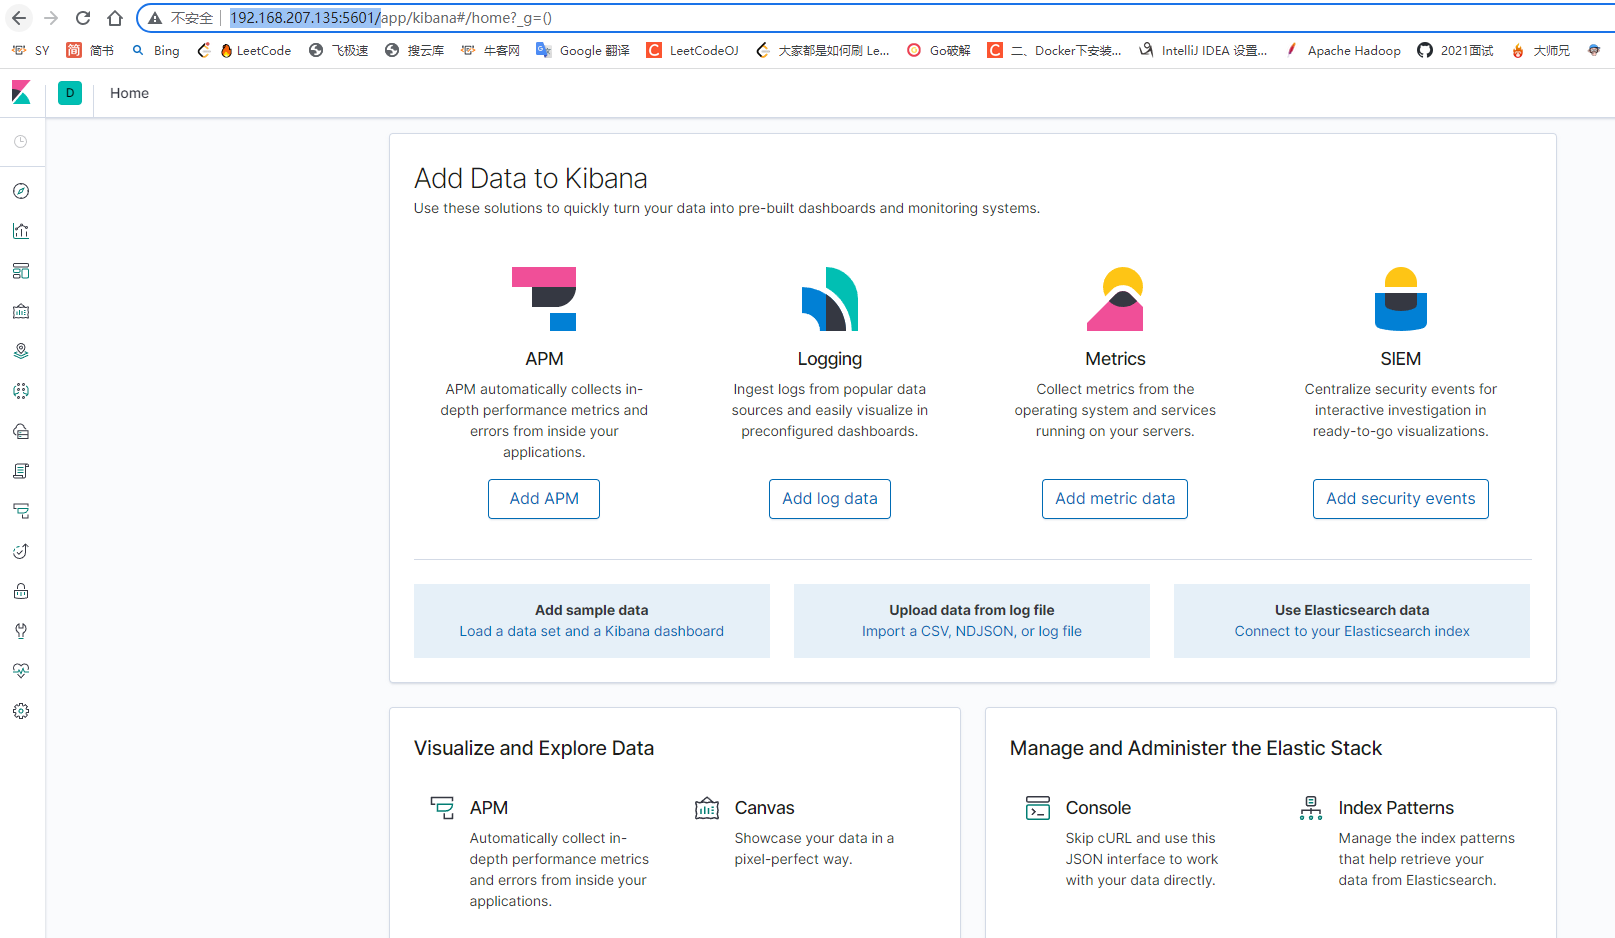Viewport: 1615px width, 938px height.
Task: Reload the page with refresh icon
Action: pos(83,18)
